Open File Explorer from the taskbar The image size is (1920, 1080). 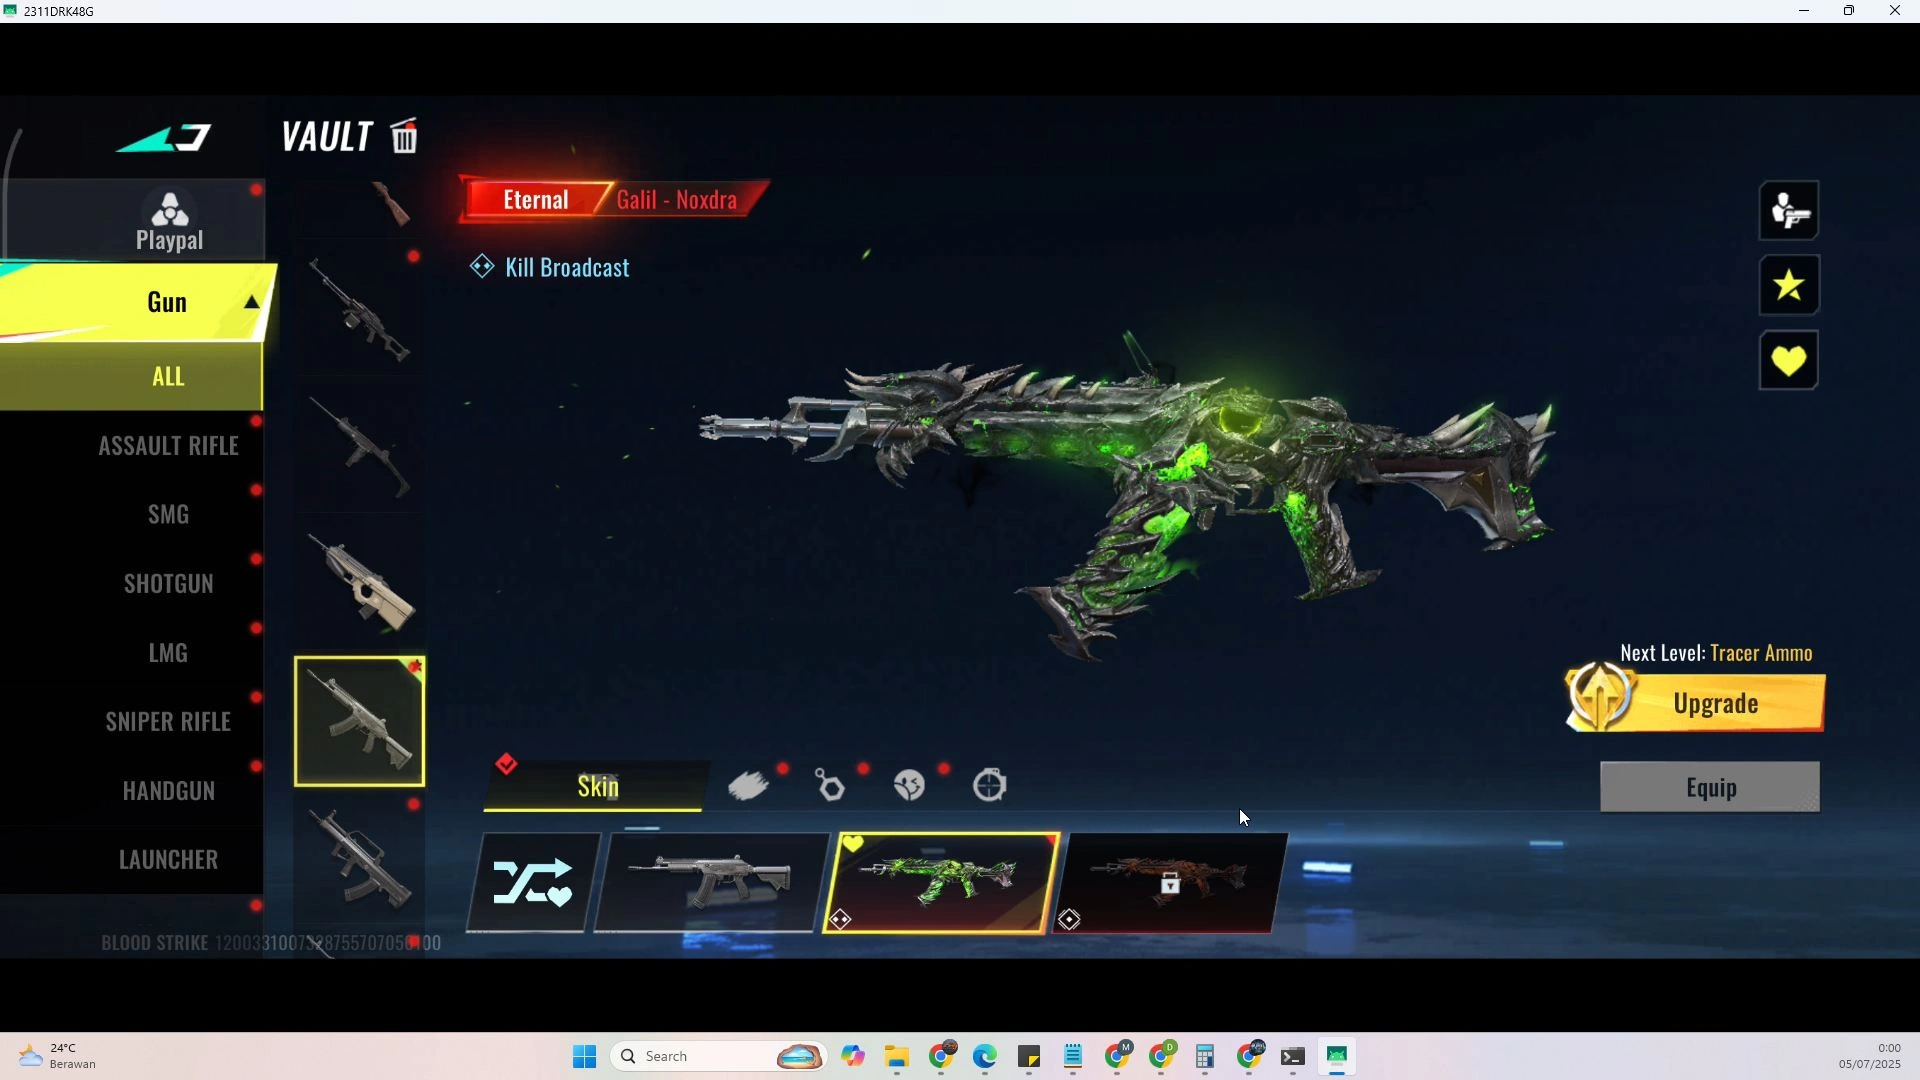click(x=897, y=1057)
